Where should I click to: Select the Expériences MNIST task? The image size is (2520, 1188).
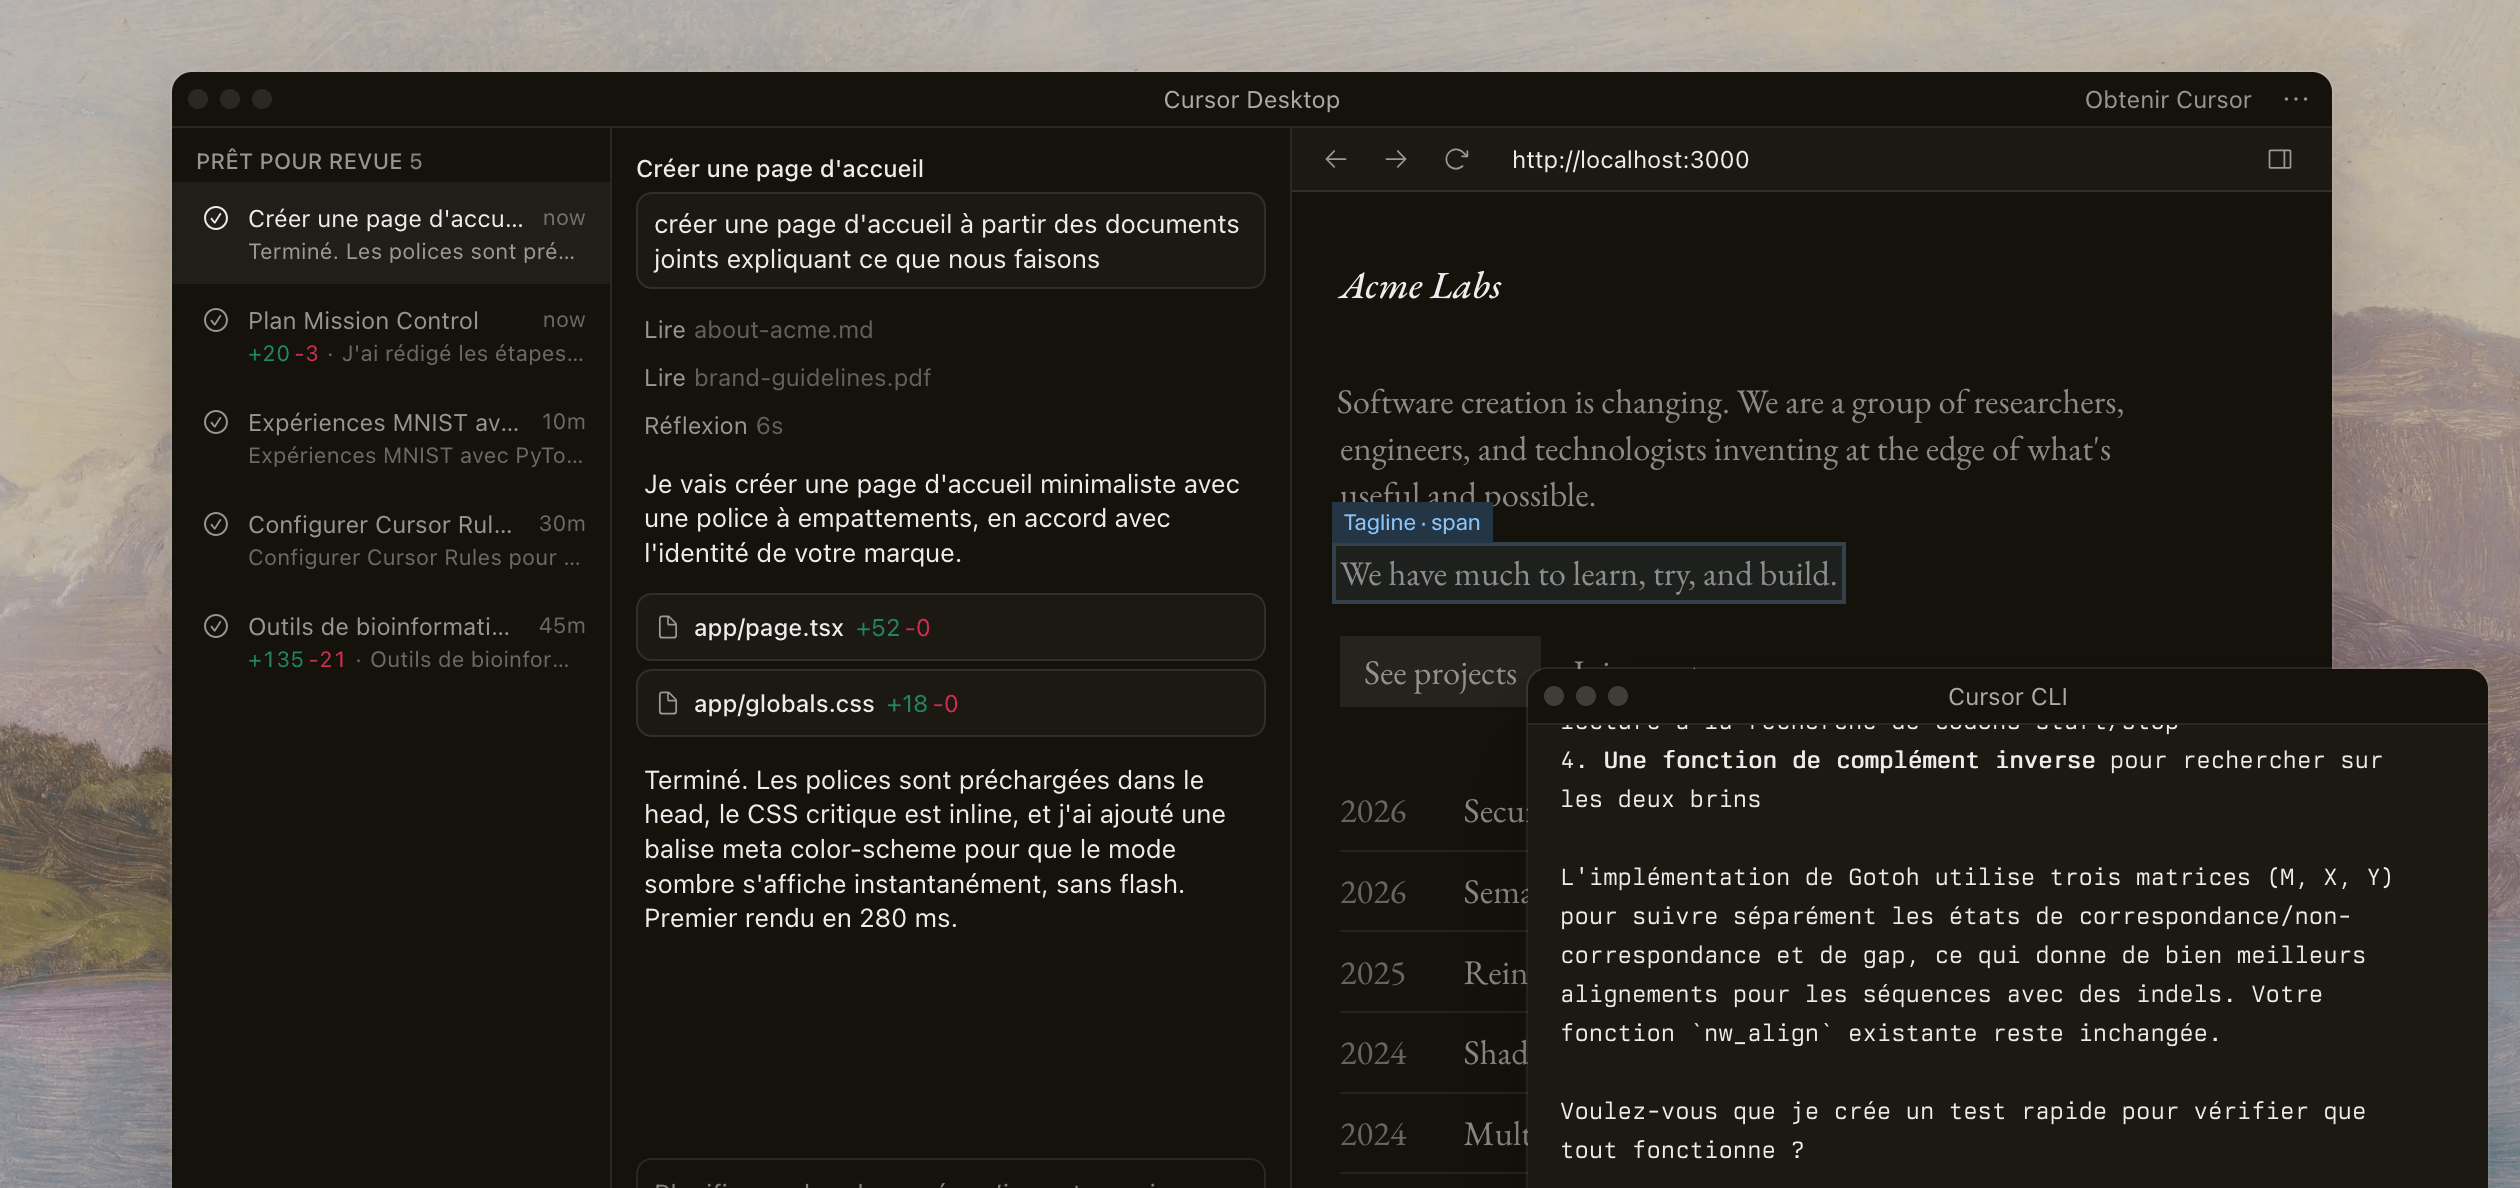[x=392, y=439]
